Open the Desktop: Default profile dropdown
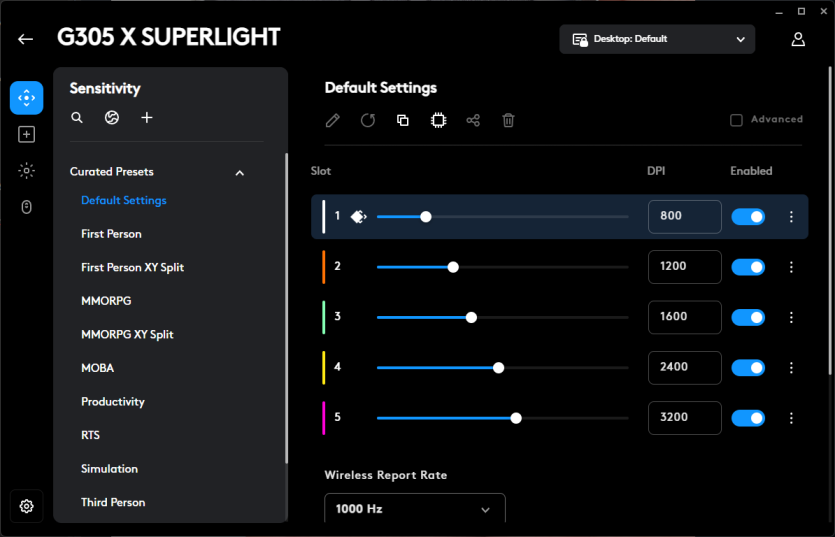 [657, 39]
